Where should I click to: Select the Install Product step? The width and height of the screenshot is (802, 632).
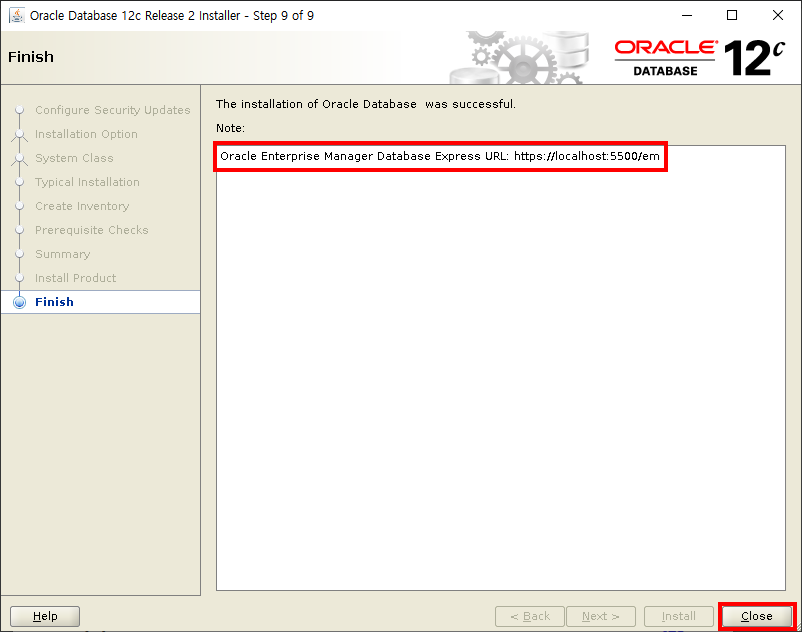pyautogui.click(x=76, y=278)
